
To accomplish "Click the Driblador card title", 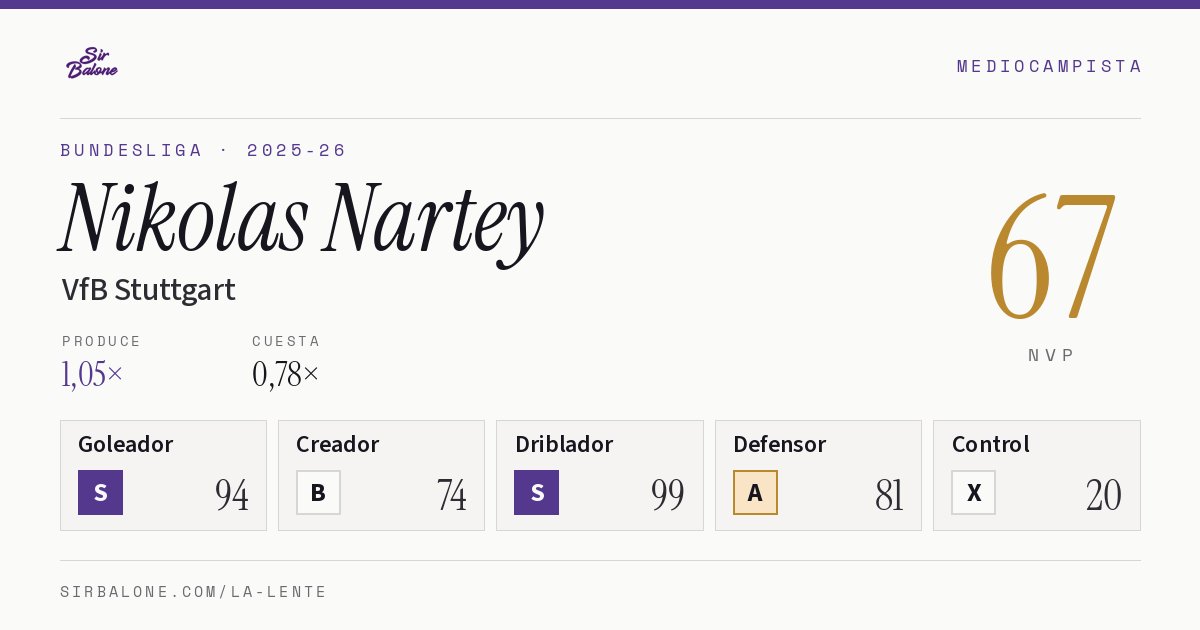I will tap(564, 444).
